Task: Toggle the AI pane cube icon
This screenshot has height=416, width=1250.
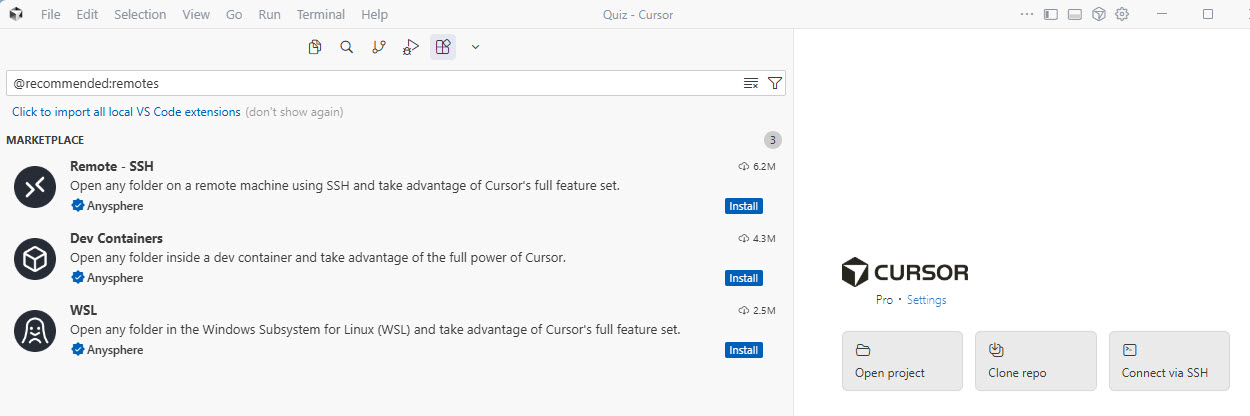Action: pos(1098,15)
